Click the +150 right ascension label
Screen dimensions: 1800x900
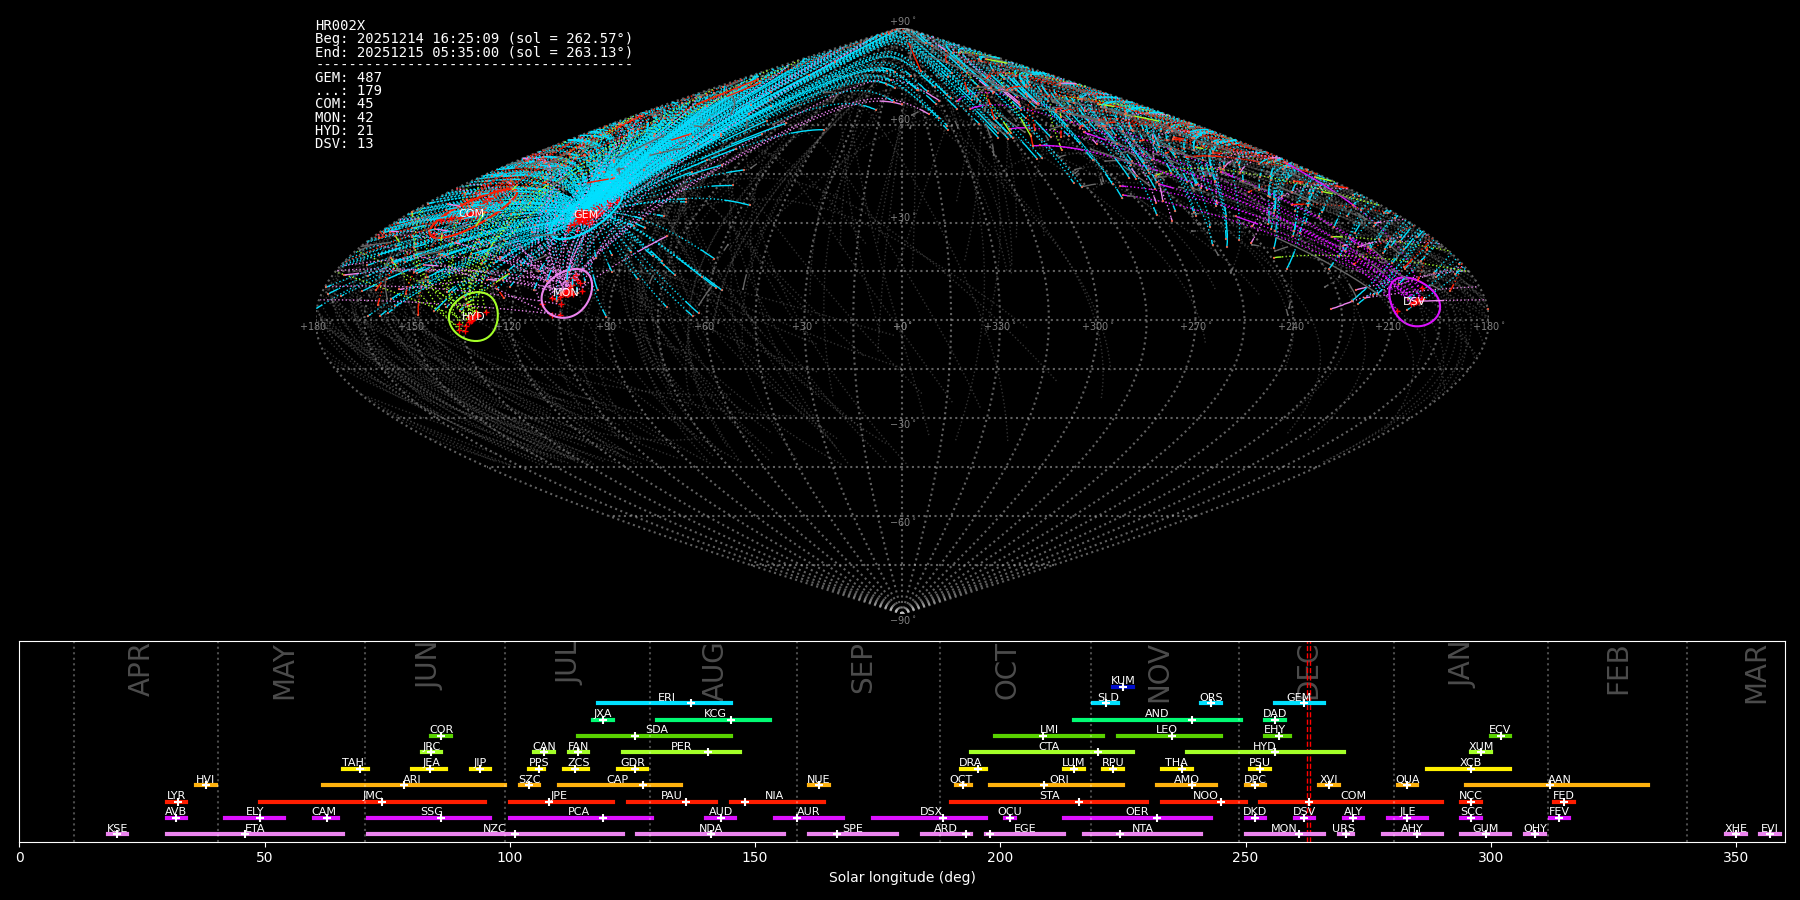[411, 326]
